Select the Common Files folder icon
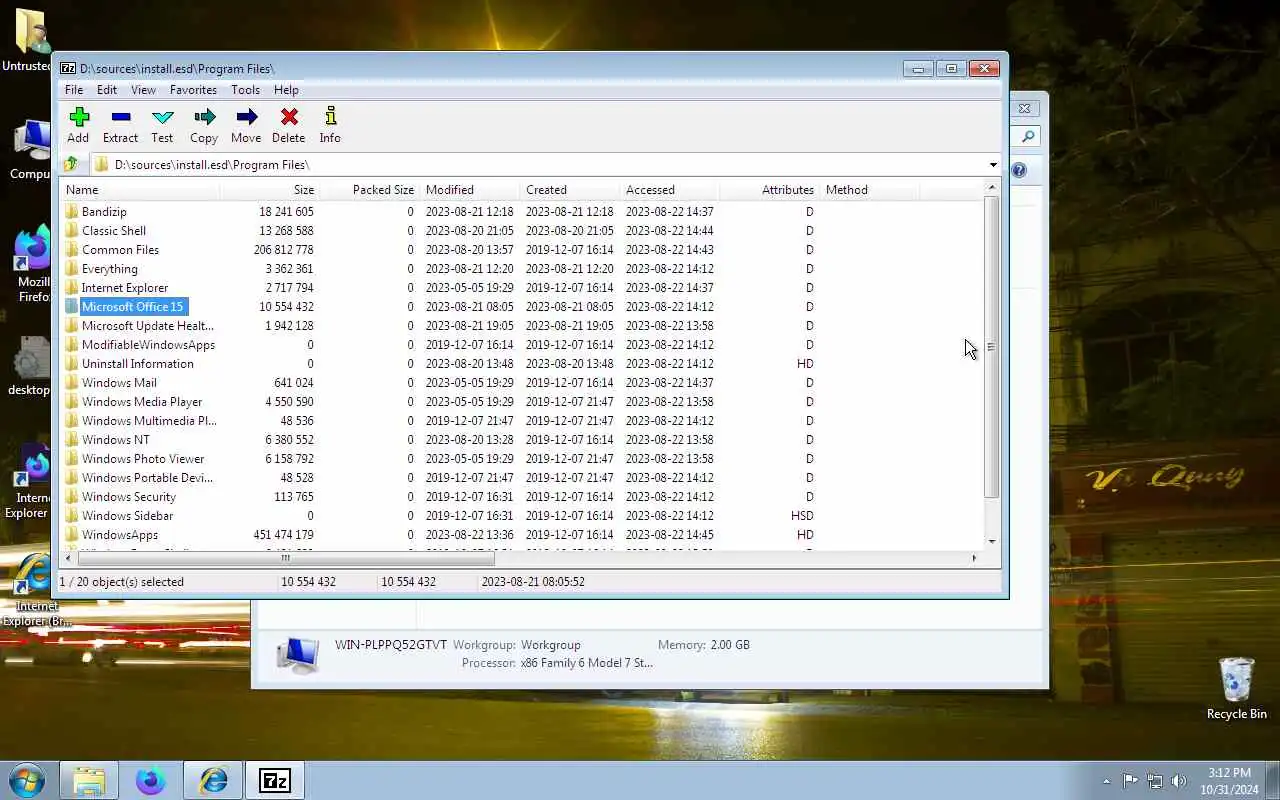 click(71, 250)
